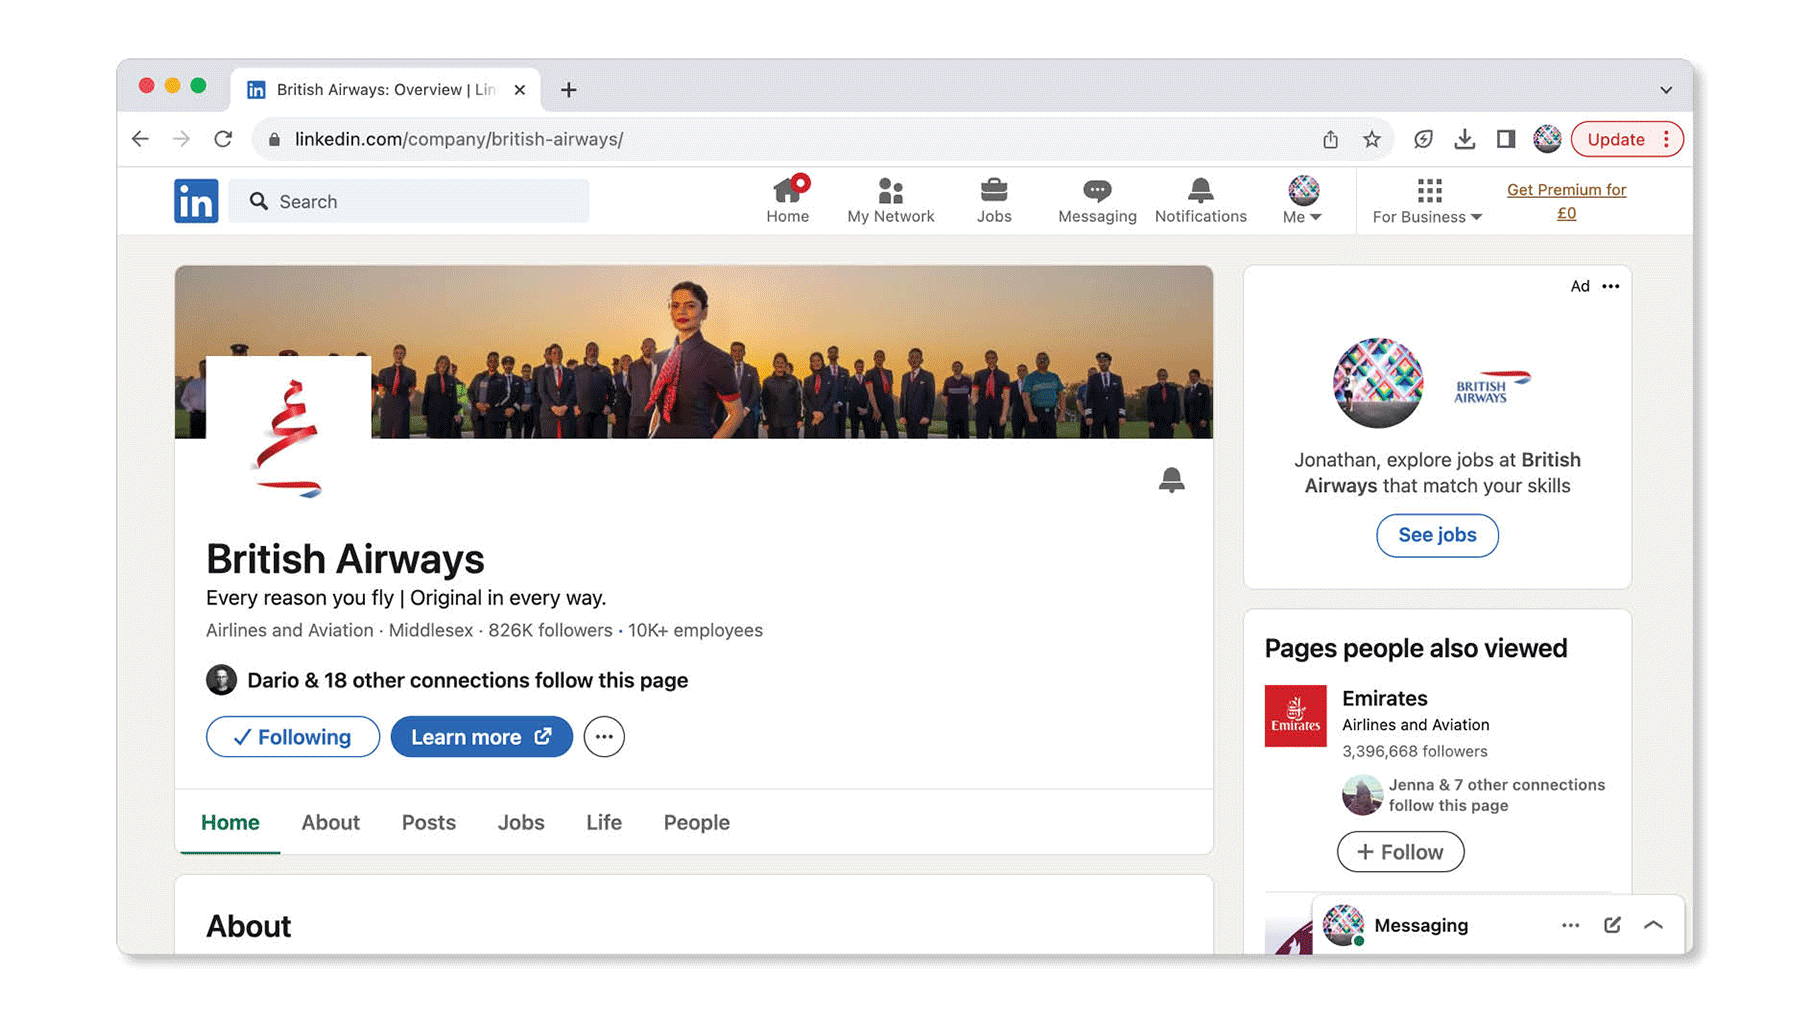Image resolution: width=1814 pixels, height=1020 pixels.
Task: Click the site lock icon in address bar
Action: point(274,139)
